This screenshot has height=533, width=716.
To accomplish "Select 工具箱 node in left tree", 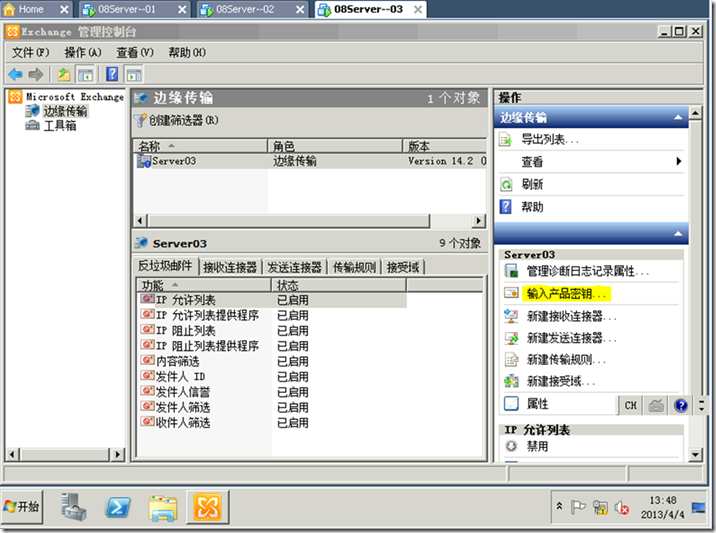I will (x=59, y=126).
